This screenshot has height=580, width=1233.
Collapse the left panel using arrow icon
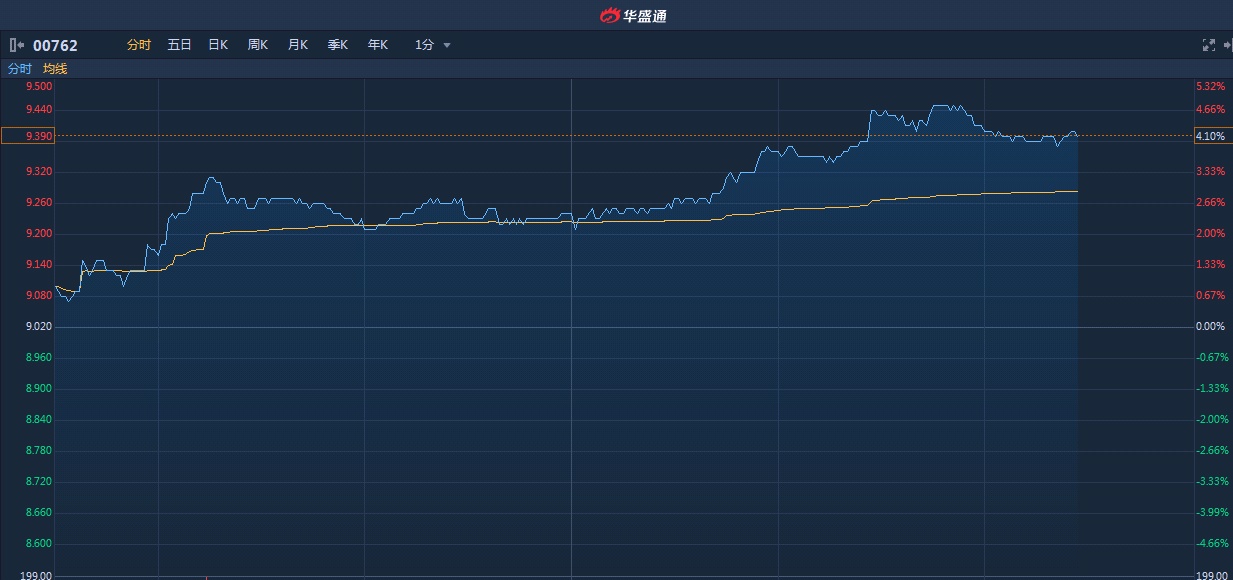pyautogui.click(x=17, y=45)
